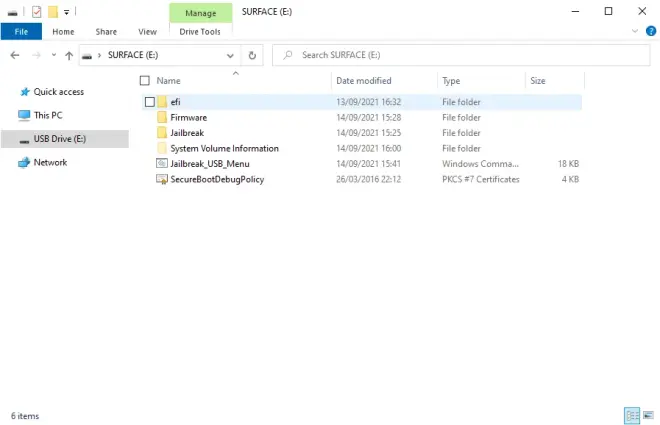Screen dimensions: 660x425
Task: Click the drive icon in title bar
Action: pyautogui.click(x=13, y=13)
